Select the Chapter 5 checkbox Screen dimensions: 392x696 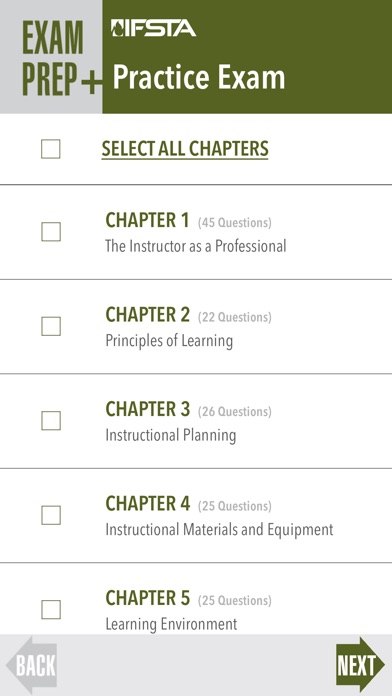click(x=51, y=609)
